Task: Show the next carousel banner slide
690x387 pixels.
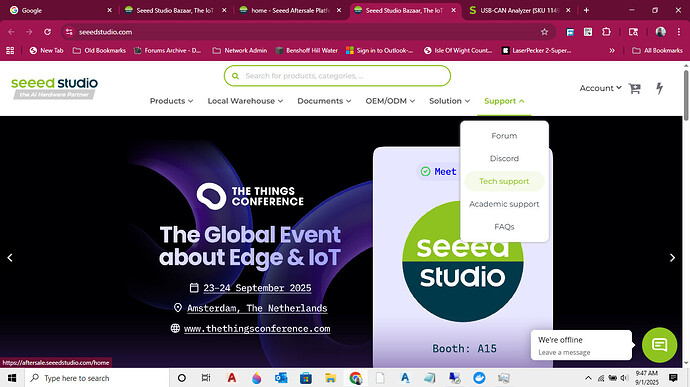Action: (672, 258)
